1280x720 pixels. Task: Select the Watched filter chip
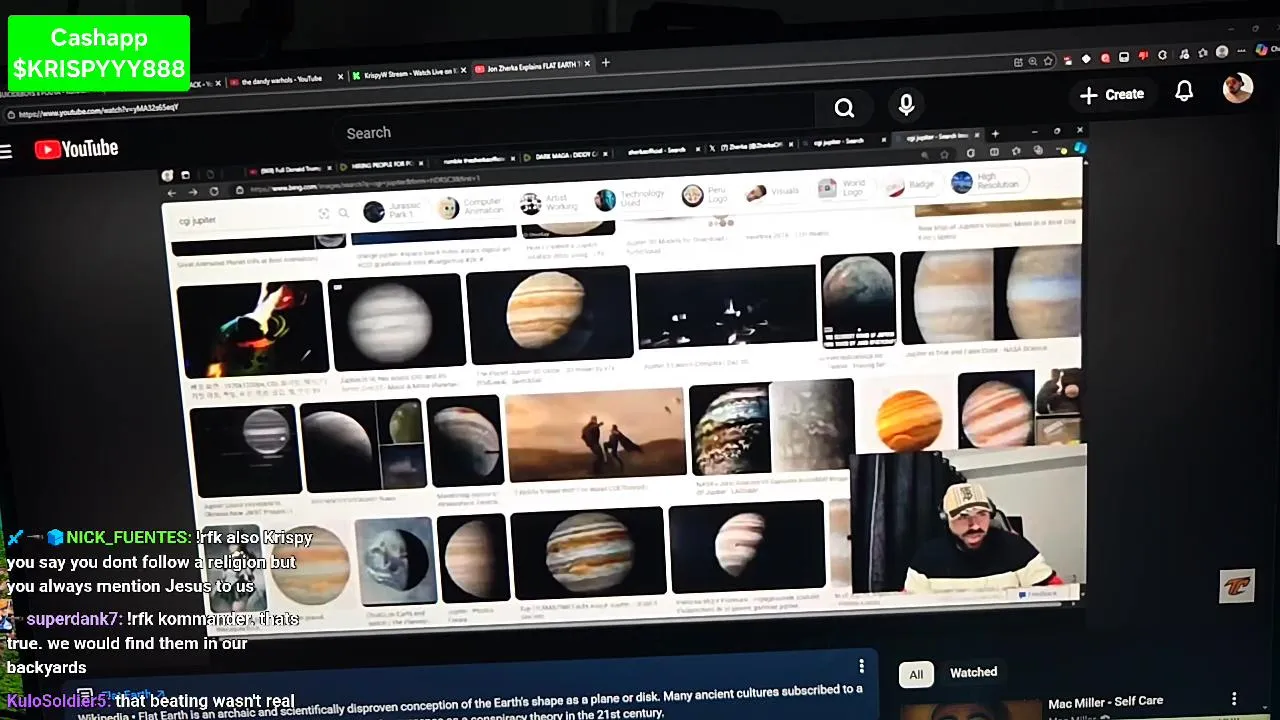click(x=973, y=672)
